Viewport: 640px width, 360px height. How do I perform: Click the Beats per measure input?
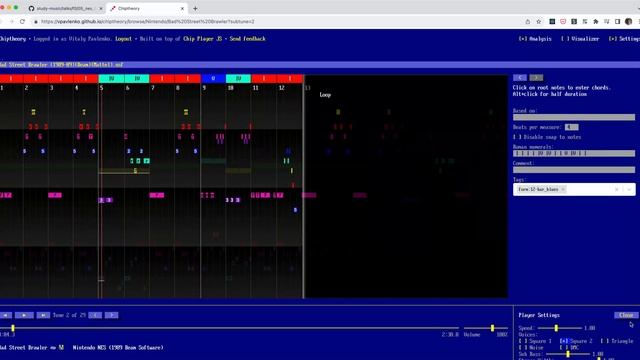click(571, 127)
